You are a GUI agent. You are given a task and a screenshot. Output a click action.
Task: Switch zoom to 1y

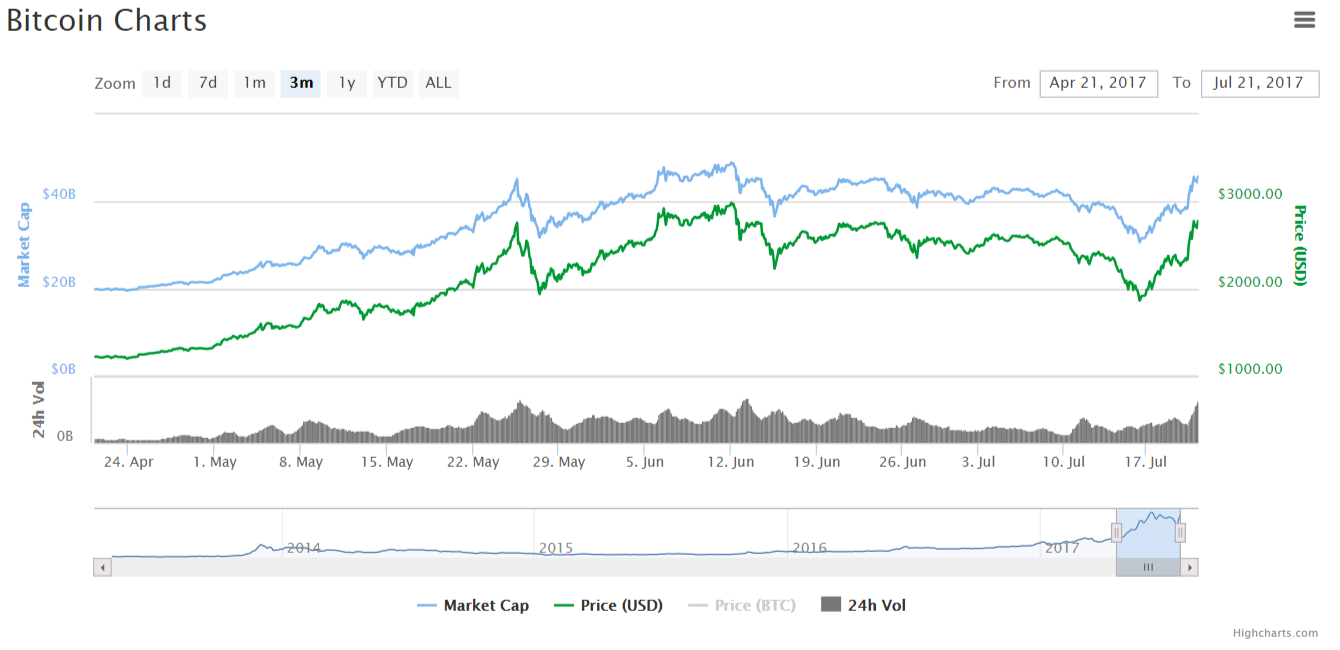pyautogui.click(x=346, y=83)
